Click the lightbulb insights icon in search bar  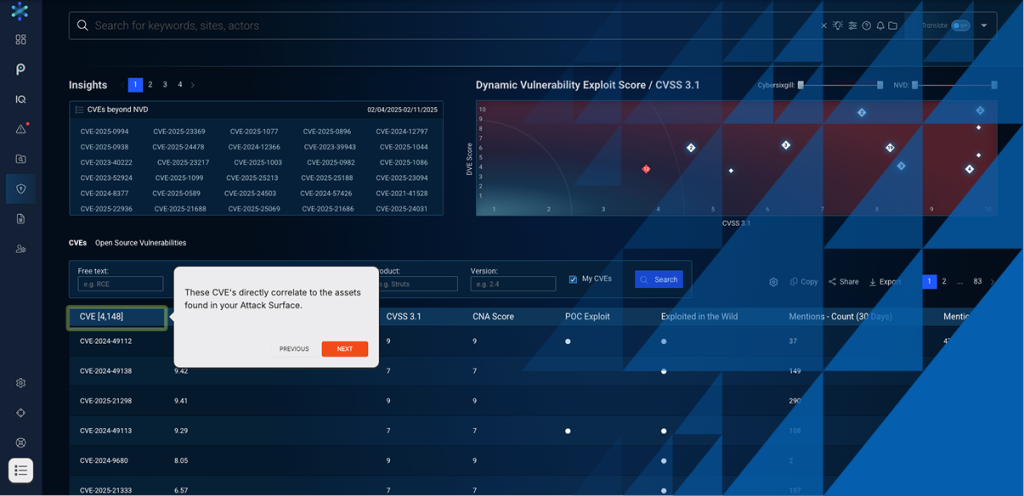[x=838, y=26]
